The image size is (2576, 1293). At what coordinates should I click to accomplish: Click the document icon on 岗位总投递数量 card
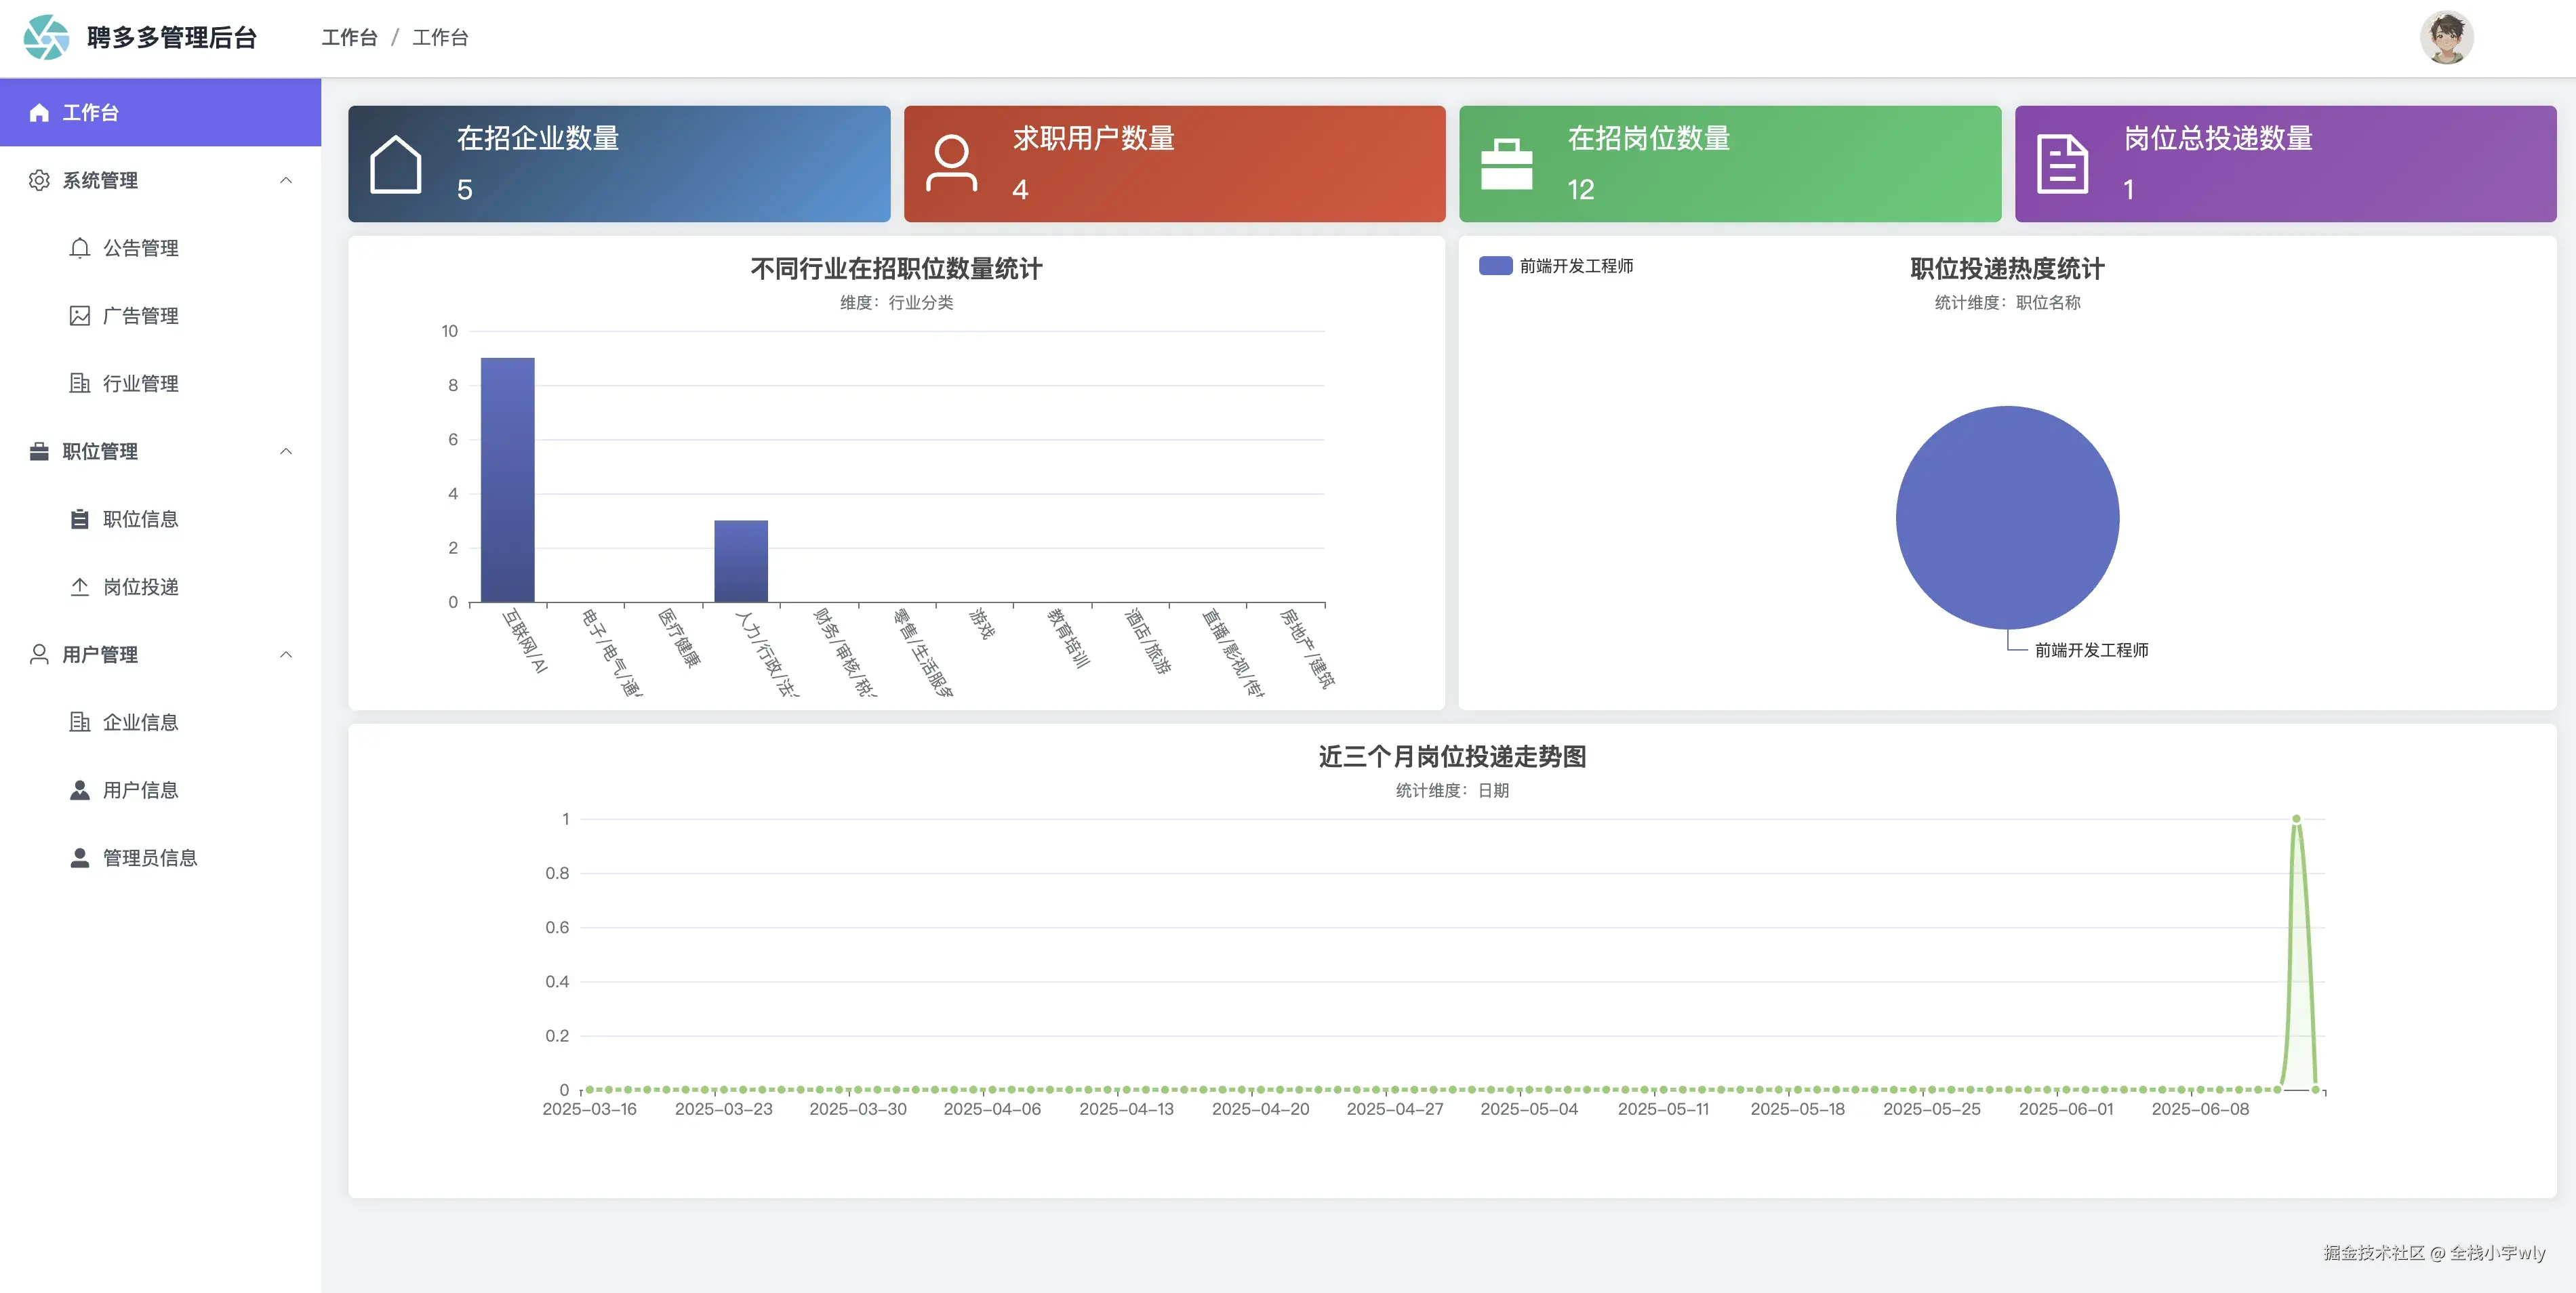coord(2062,164)
